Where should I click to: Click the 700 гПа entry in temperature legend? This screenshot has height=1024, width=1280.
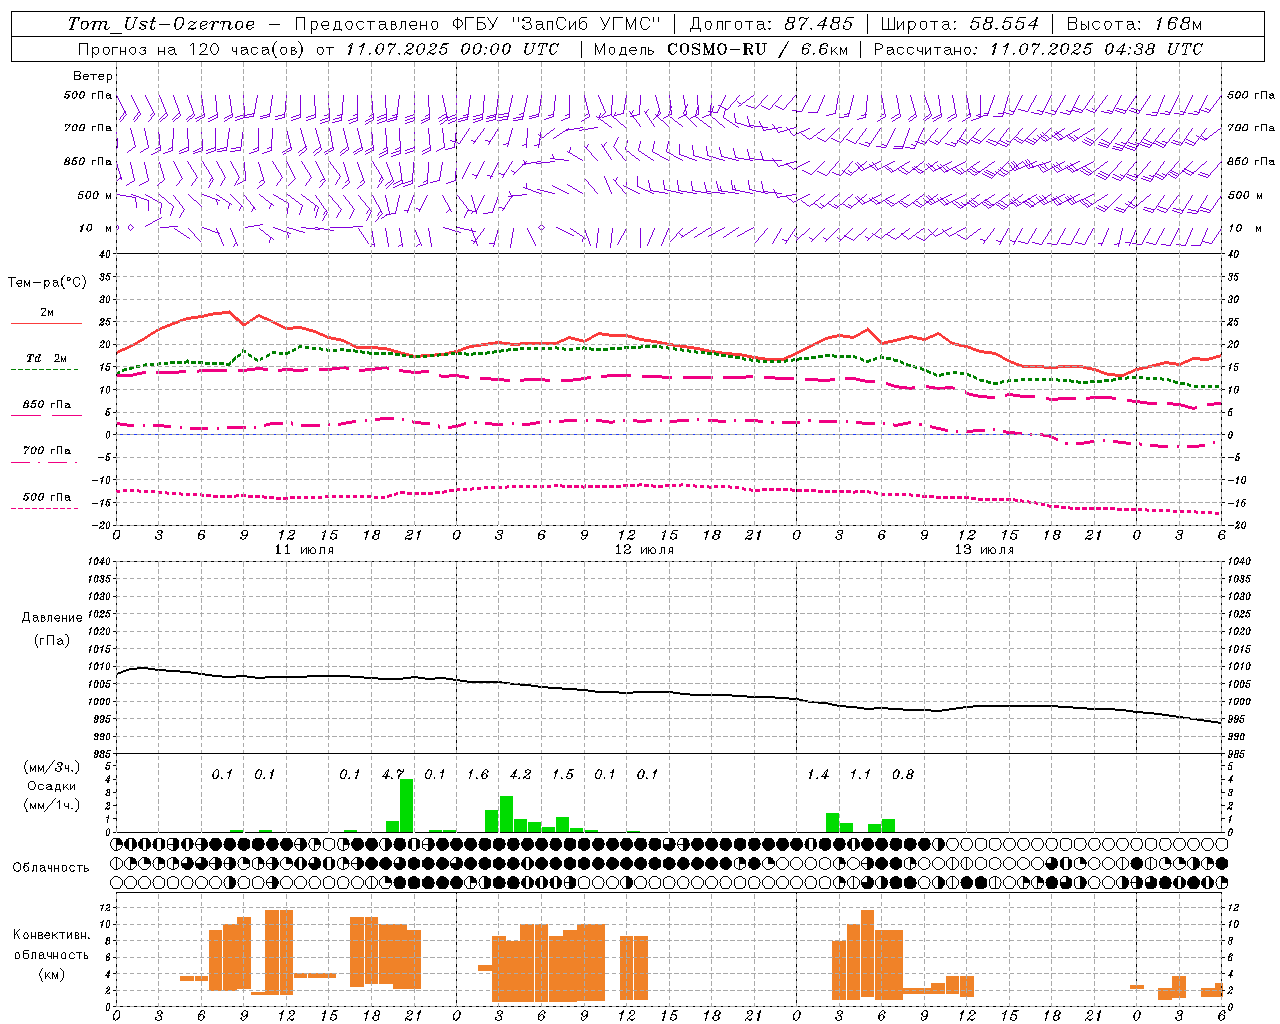[46, 451]
